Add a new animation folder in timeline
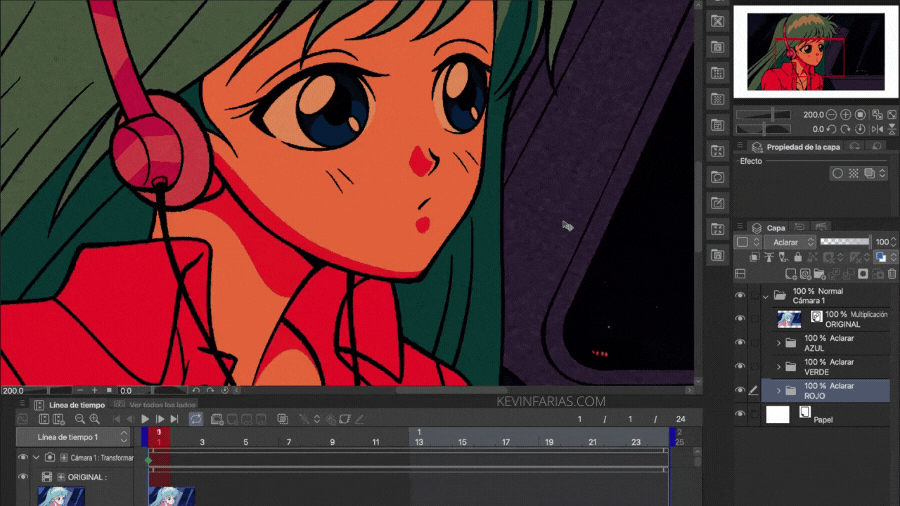900x506 pixels. coord(217,419)
